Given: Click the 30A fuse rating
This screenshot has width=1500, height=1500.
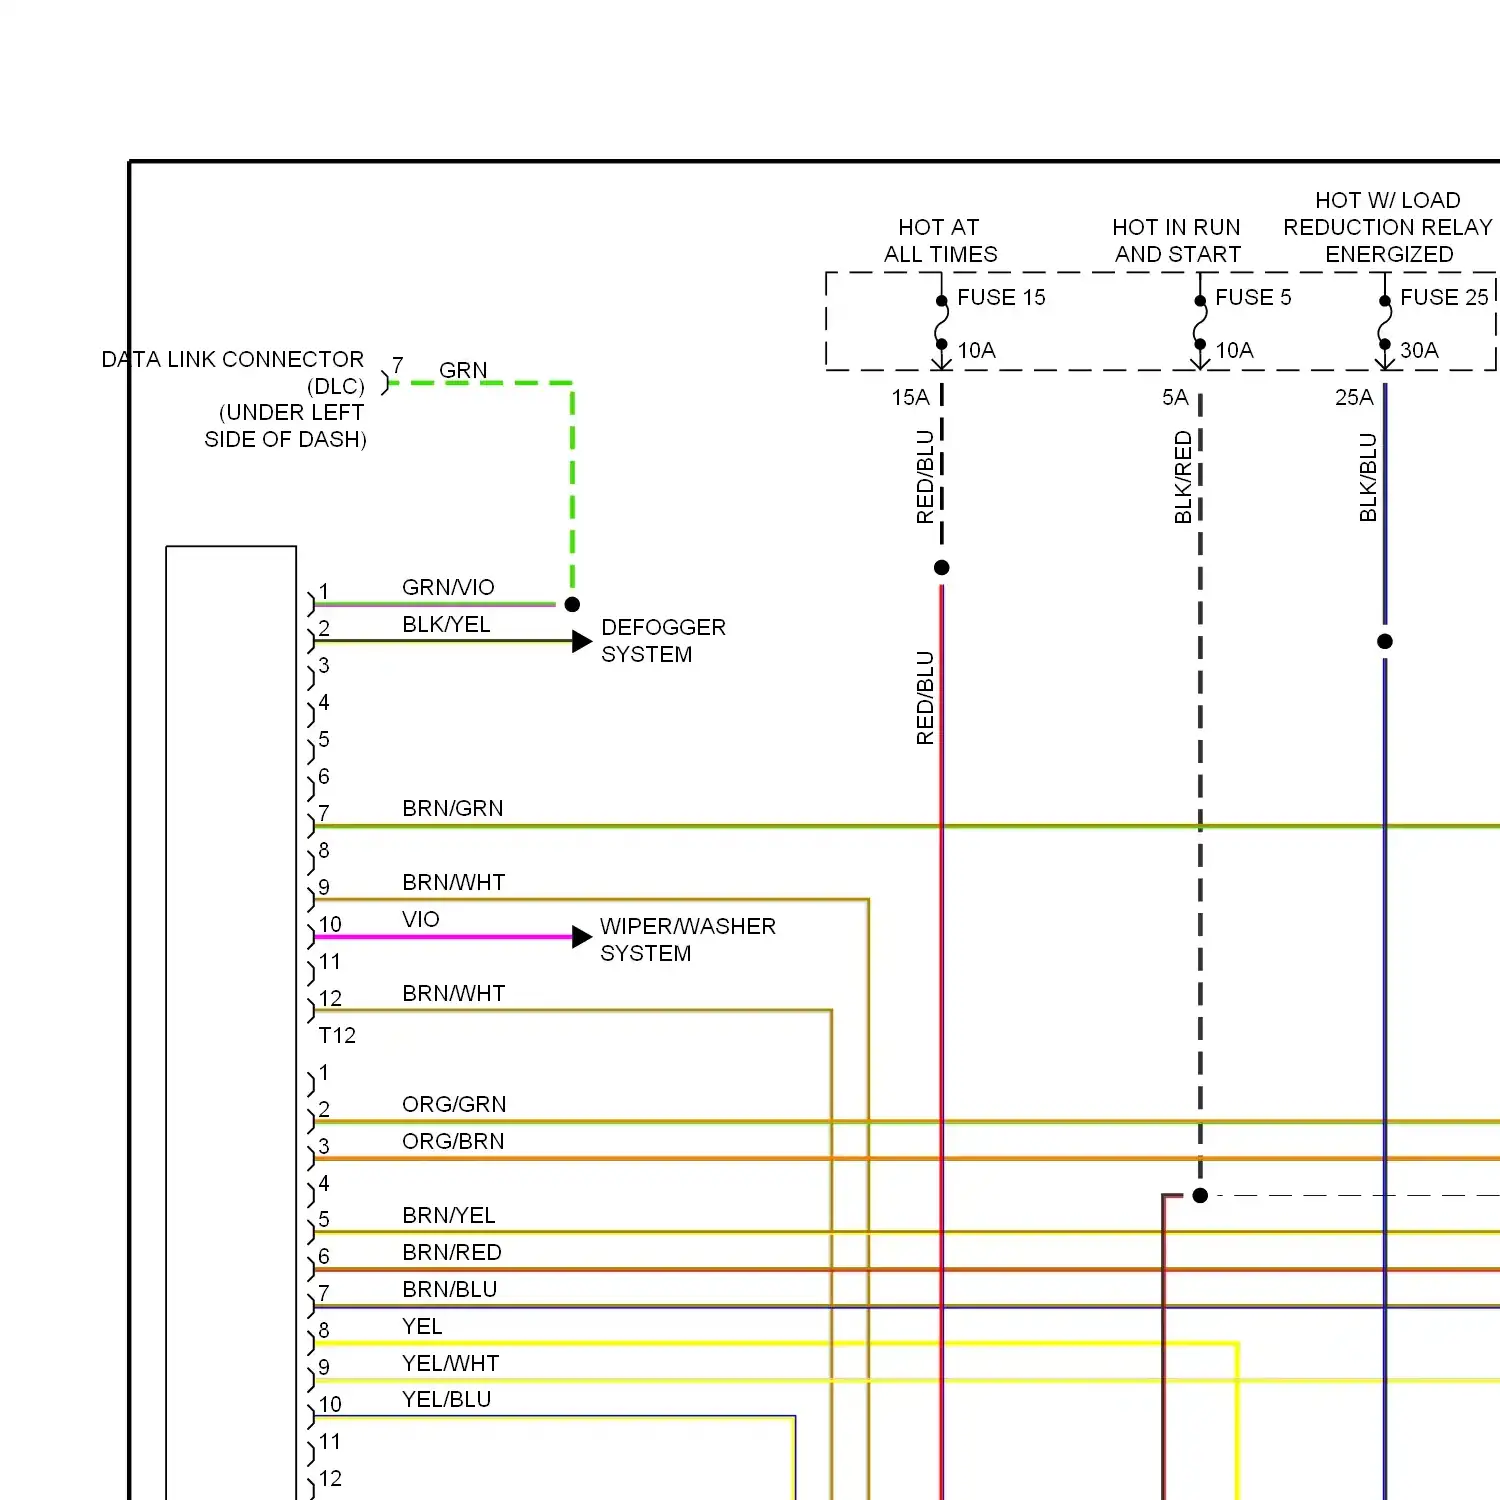Looking at the screenshot, I should (1419, 350).
